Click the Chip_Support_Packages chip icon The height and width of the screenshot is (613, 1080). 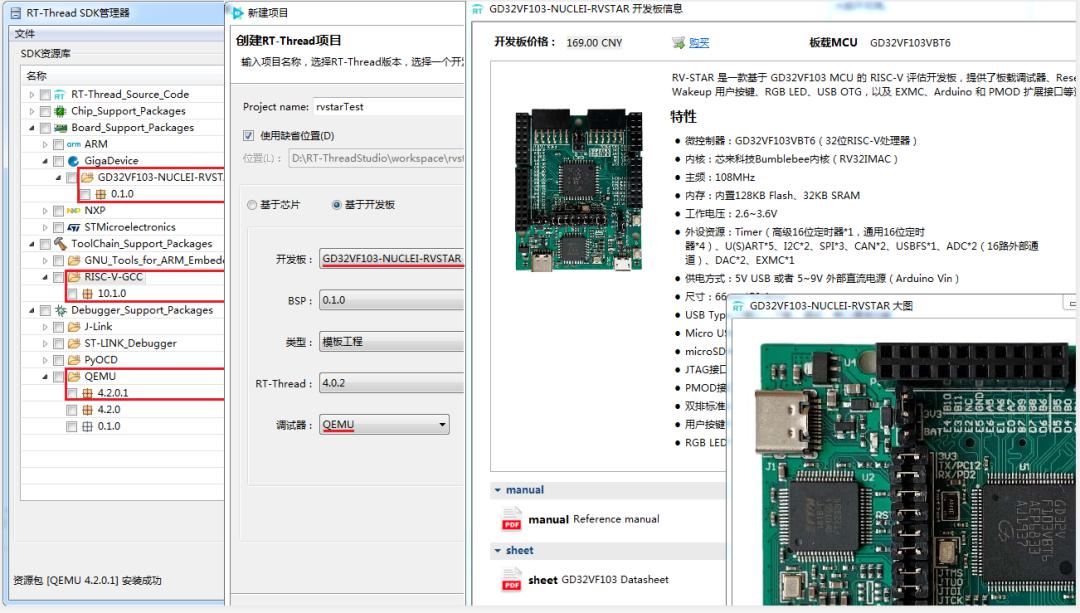[60, 111]
